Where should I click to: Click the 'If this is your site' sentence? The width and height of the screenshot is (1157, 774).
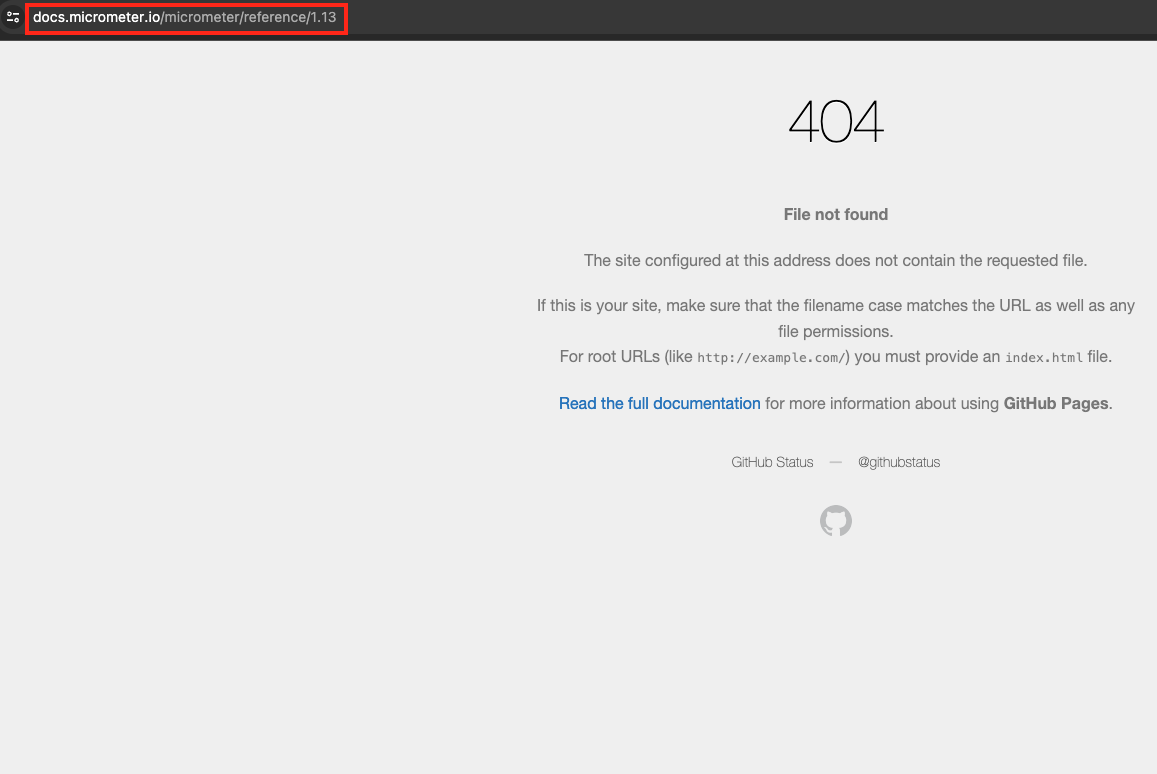(835, 306)
